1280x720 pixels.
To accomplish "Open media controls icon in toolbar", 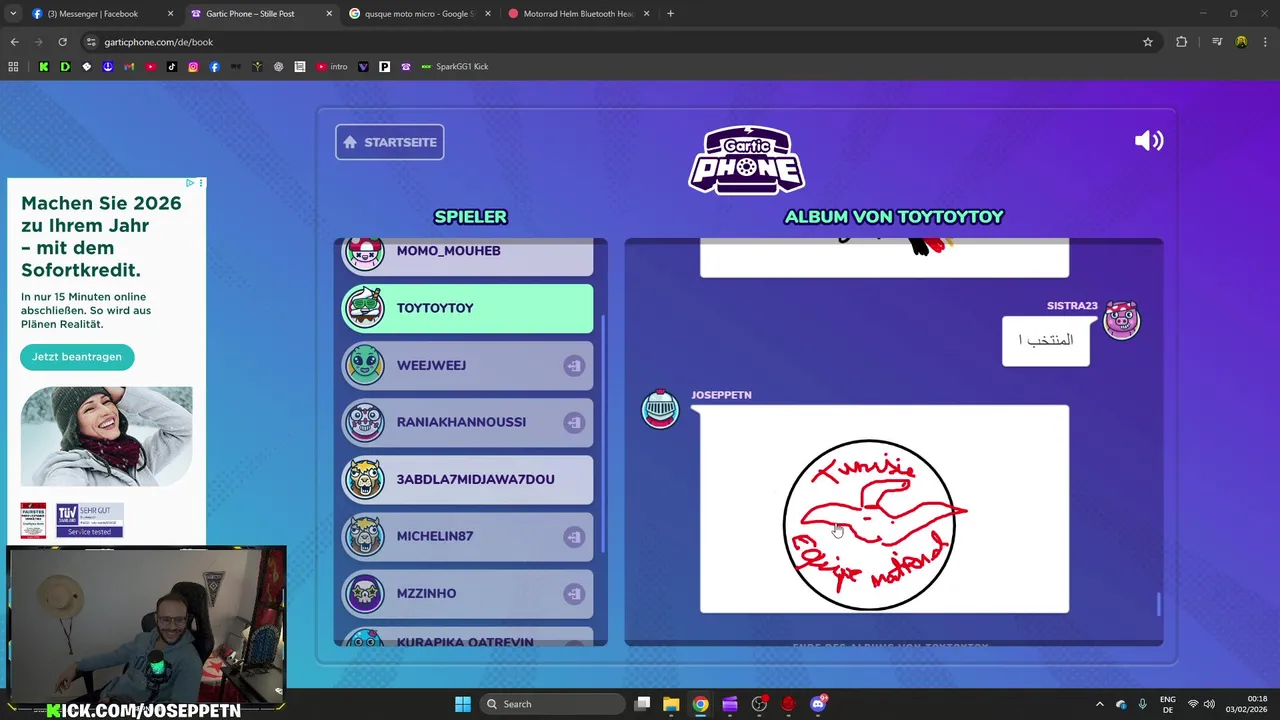I will point(1217,42).
